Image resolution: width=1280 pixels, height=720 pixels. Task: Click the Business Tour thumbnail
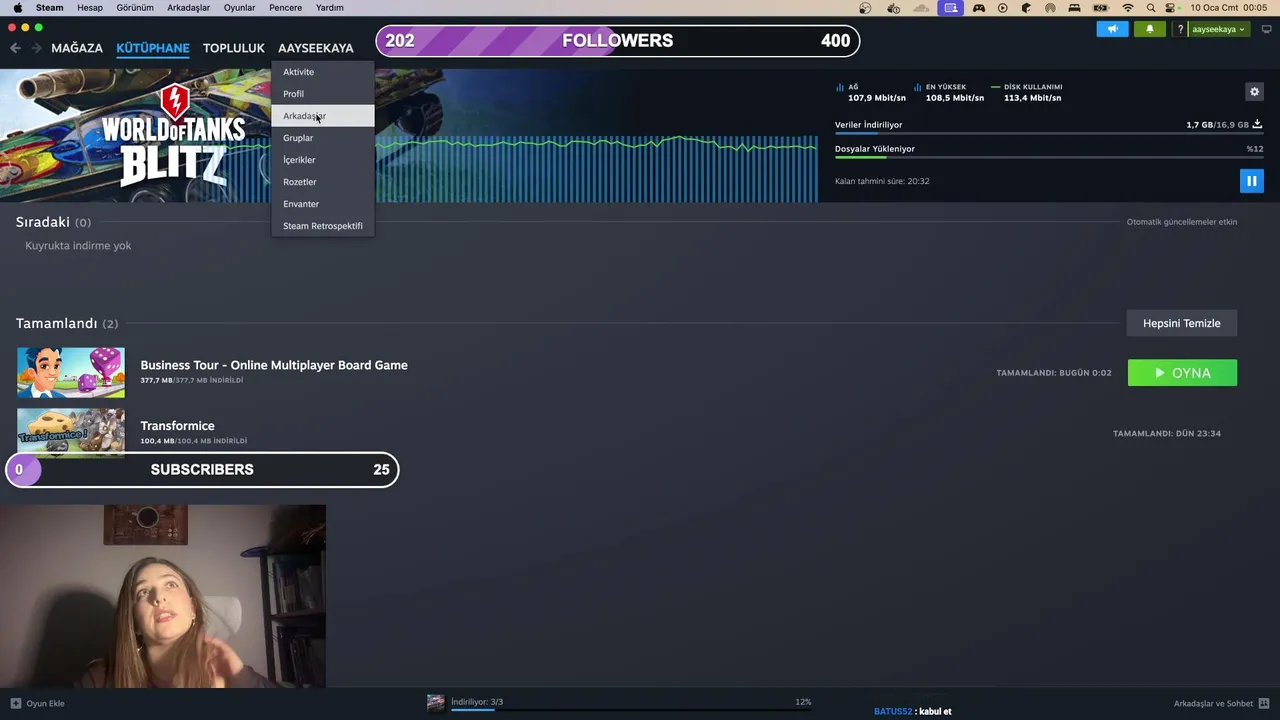(x=71, y=373)
